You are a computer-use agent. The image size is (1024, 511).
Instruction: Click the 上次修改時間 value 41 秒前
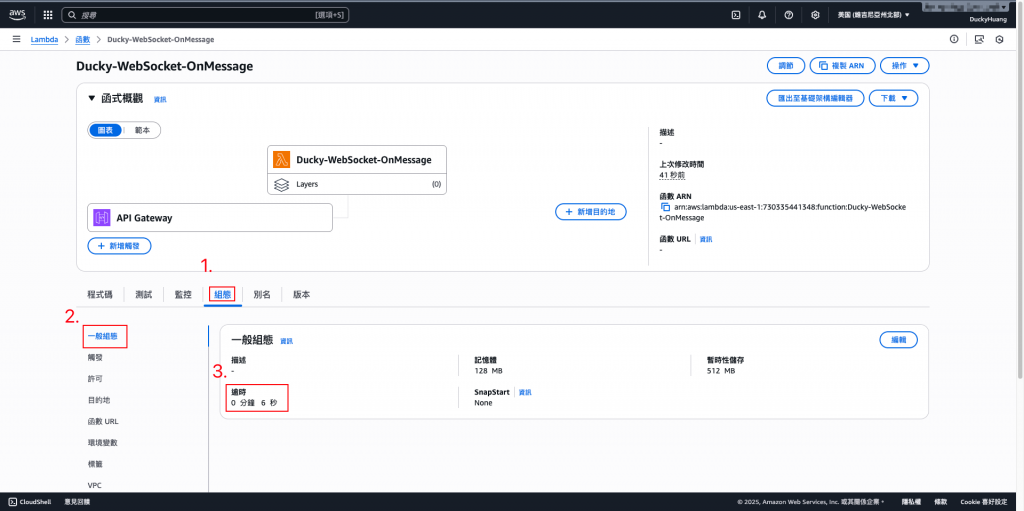[672, 176]
